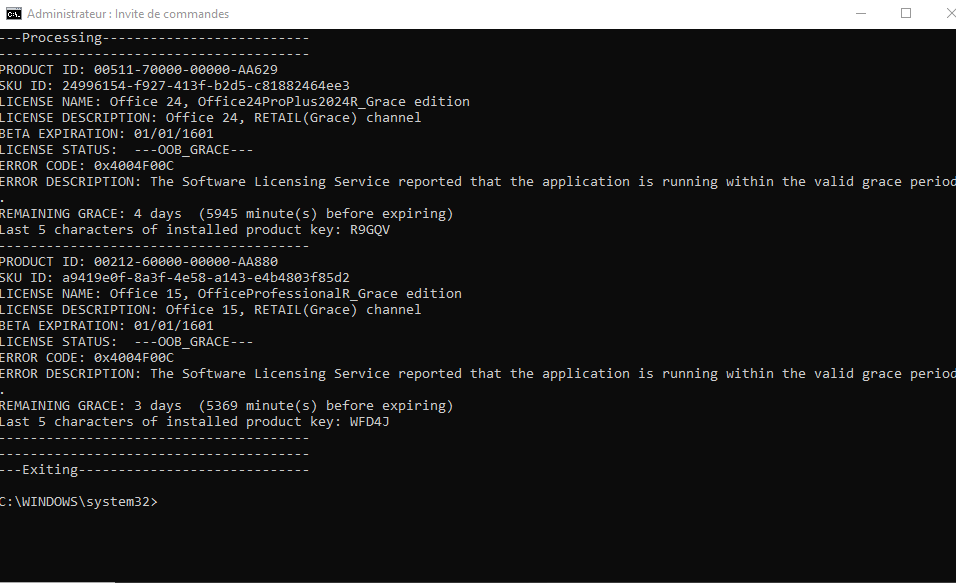Minimize the Invite de commandes window

pos(861,13)
